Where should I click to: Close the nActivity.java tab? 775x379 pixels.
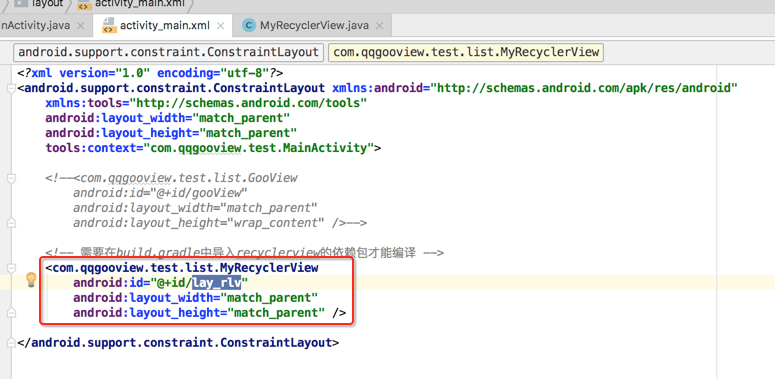(82, 26)
